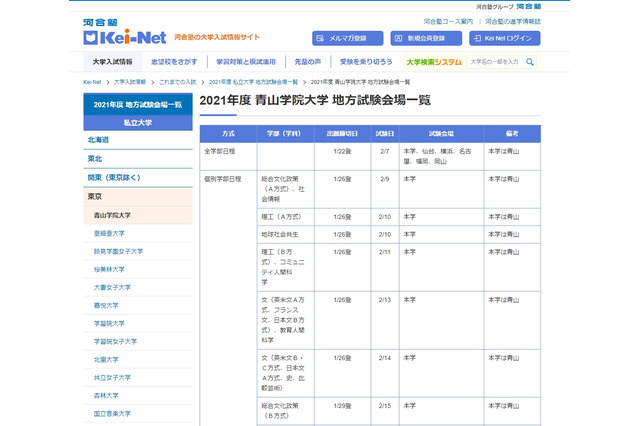Viewport: 640px width, 426px height.
Task: Click the page title 青山学院大学 地方試験会場一覧
Action: click(x=315, y=100)
